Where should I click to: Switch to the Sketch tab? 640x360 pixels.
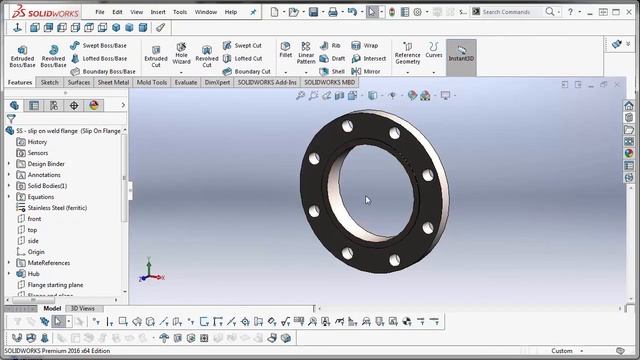click(x=49, y=82)
